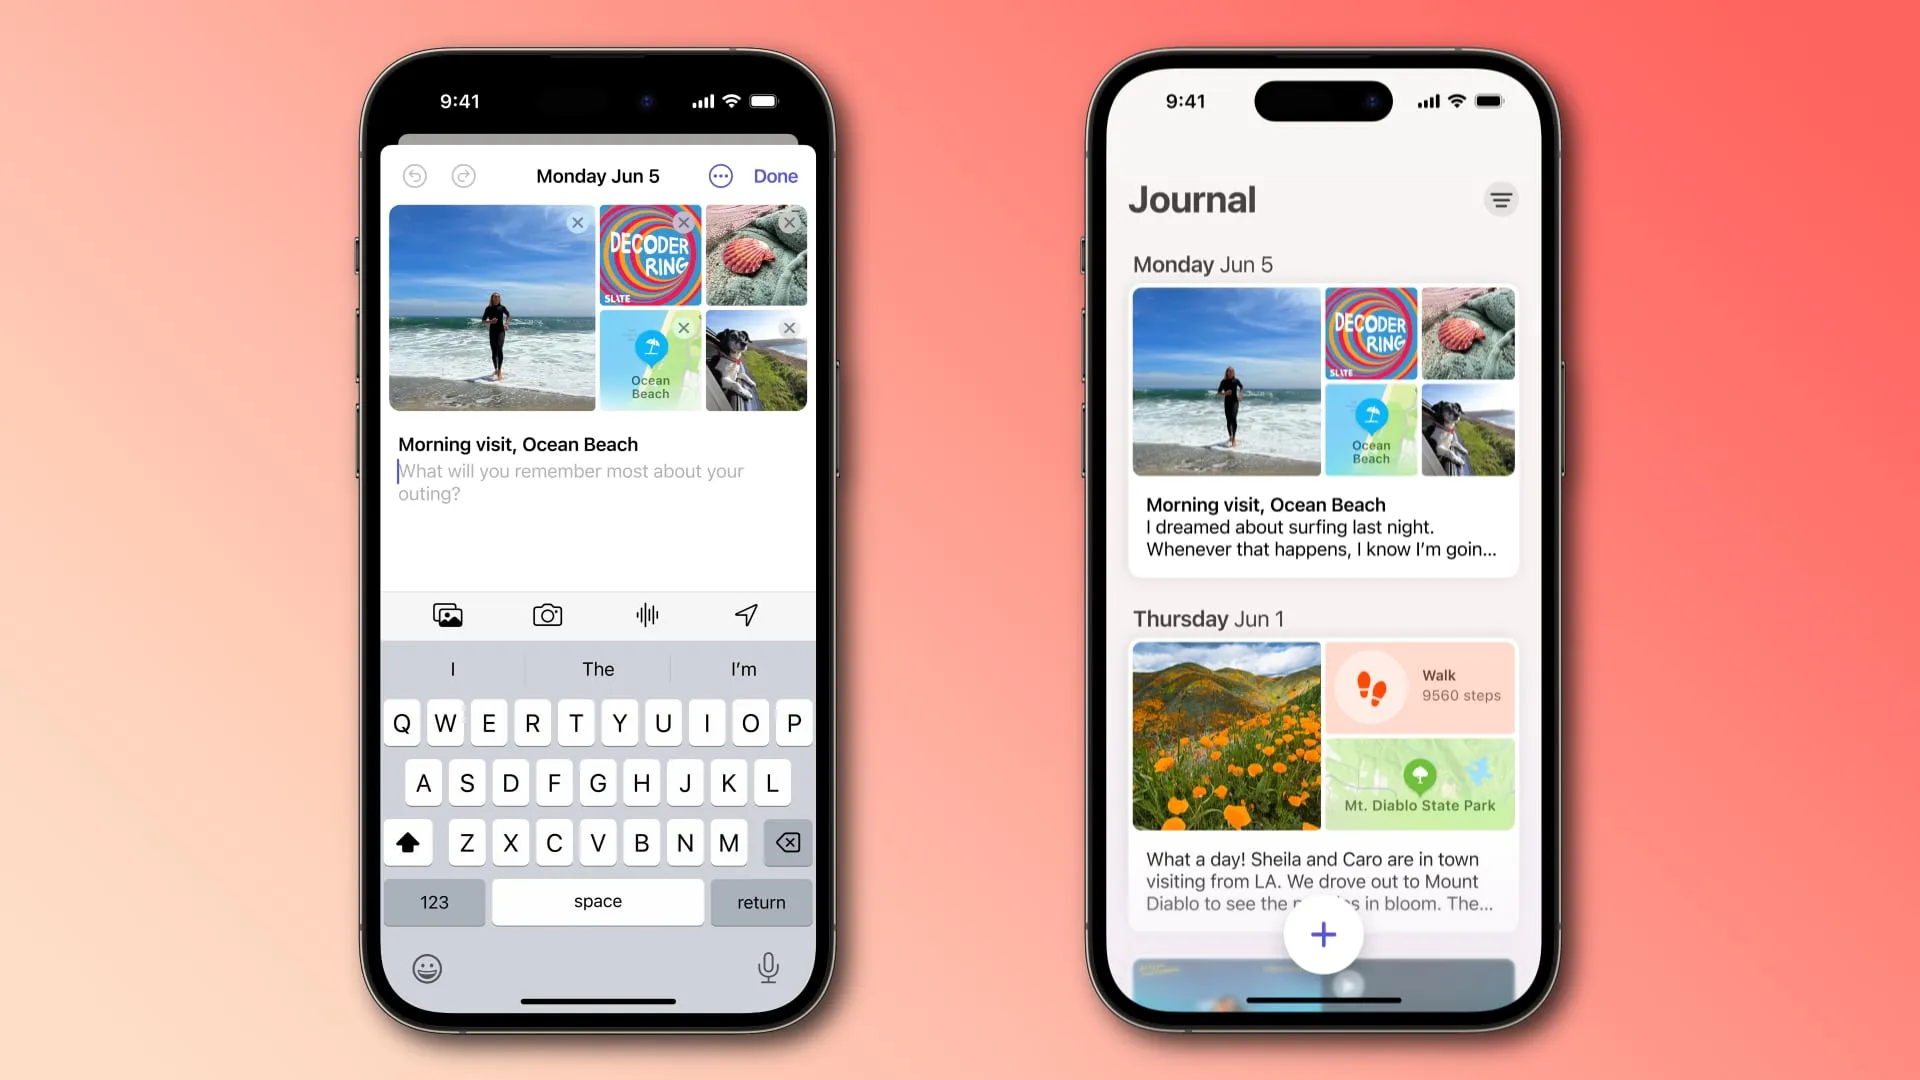Tap the audio waveform recording icon
Screen dimensions: 1920x1080
[646, 613]
